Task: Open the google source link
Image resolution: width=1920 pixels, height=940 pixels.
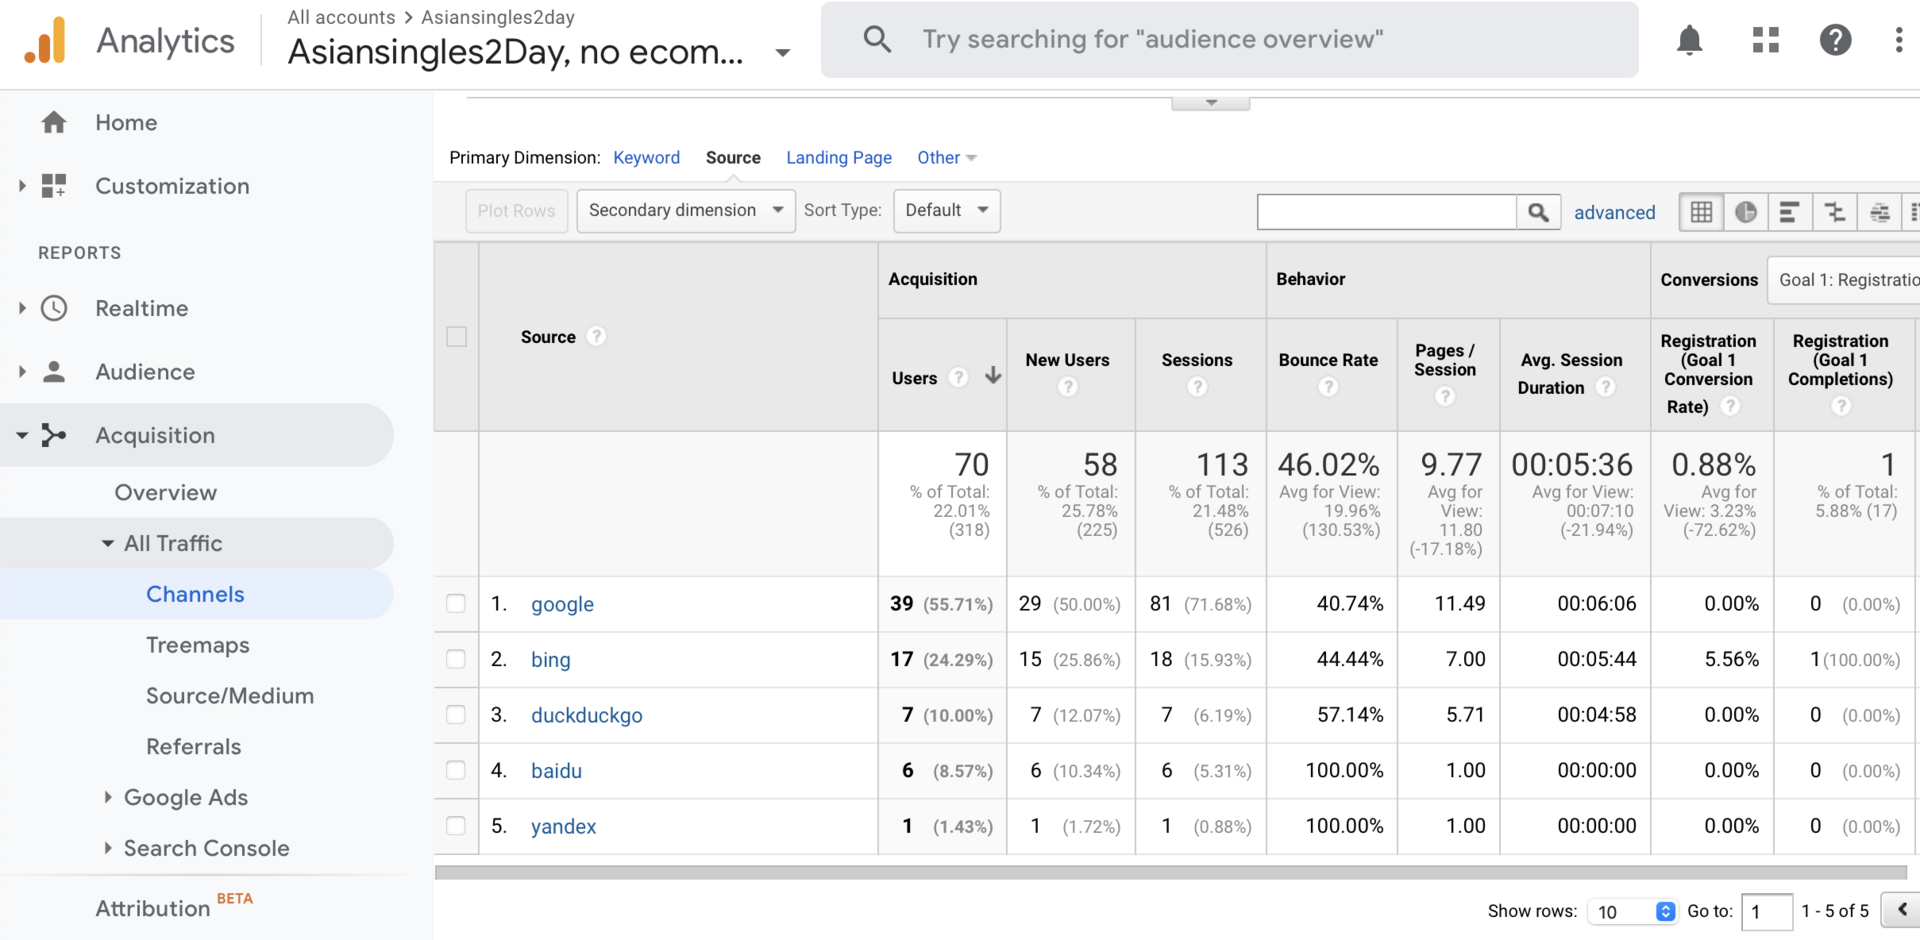Action: pyautogui.click(x=562, y=604)
